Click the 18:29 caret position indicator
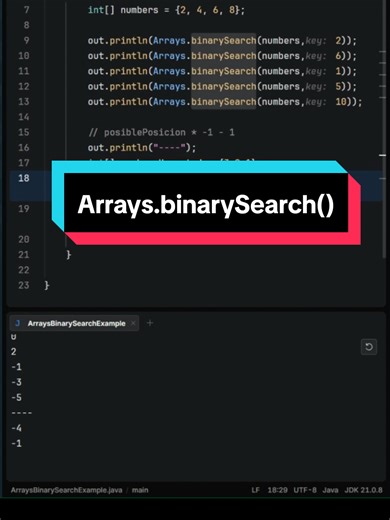Viewport: 390px width, 520px height. coord(277,490)
